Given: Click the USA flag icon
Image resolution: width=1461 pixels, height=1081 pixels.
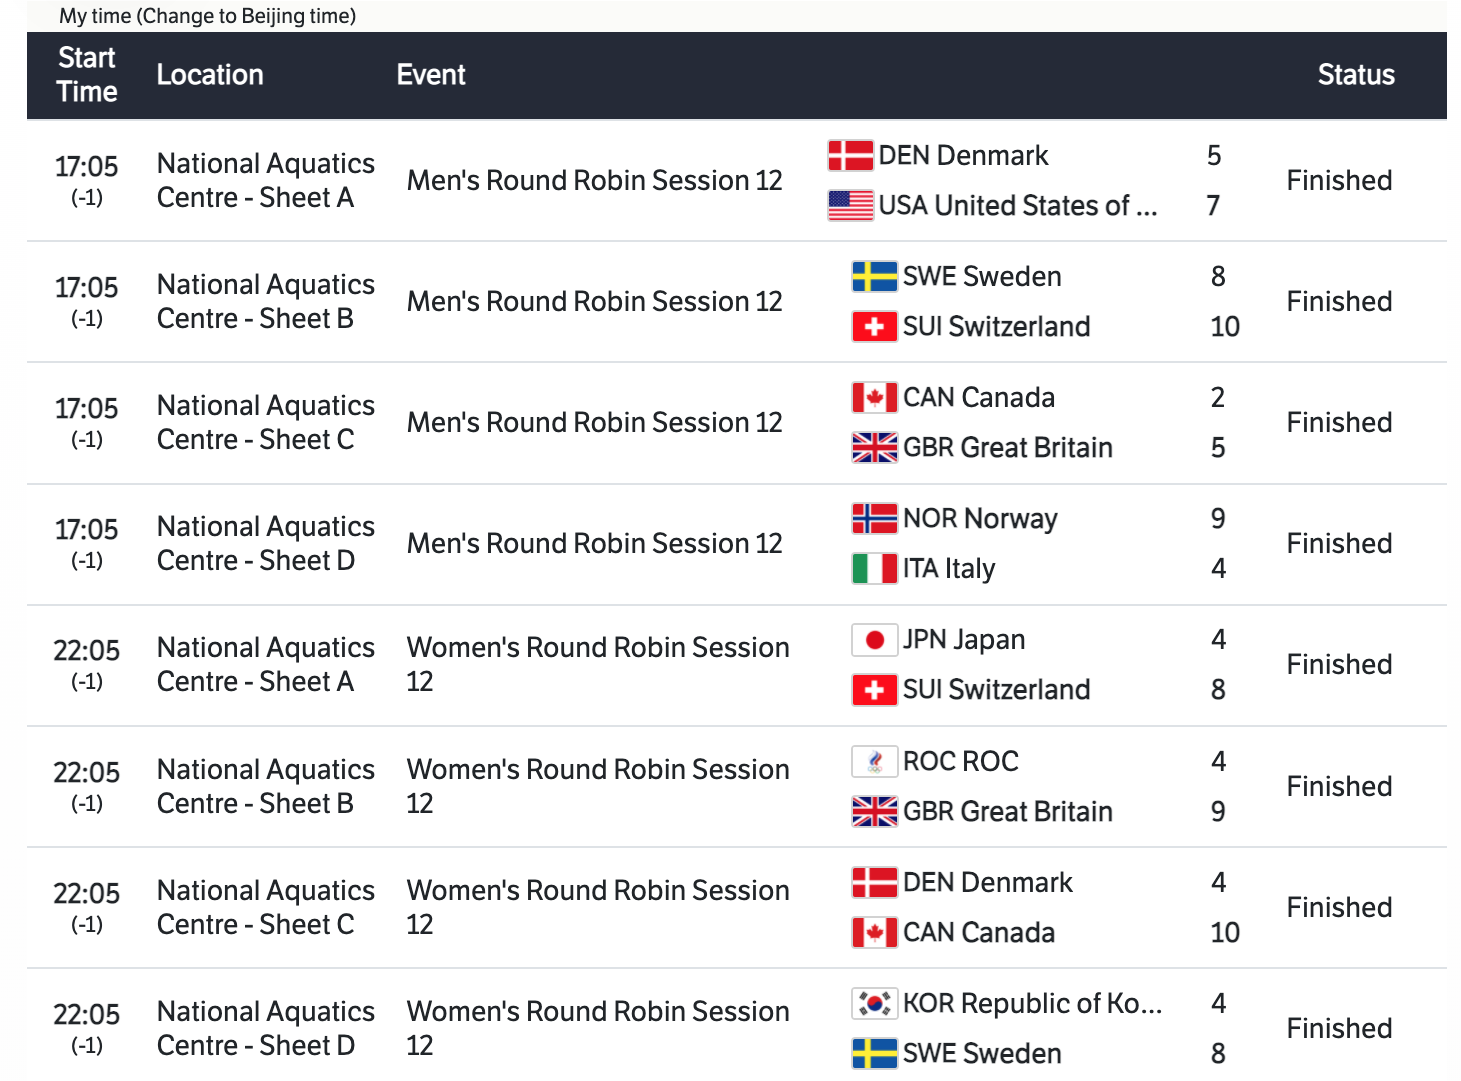Looking at the screenshot, I should (850, 206).
